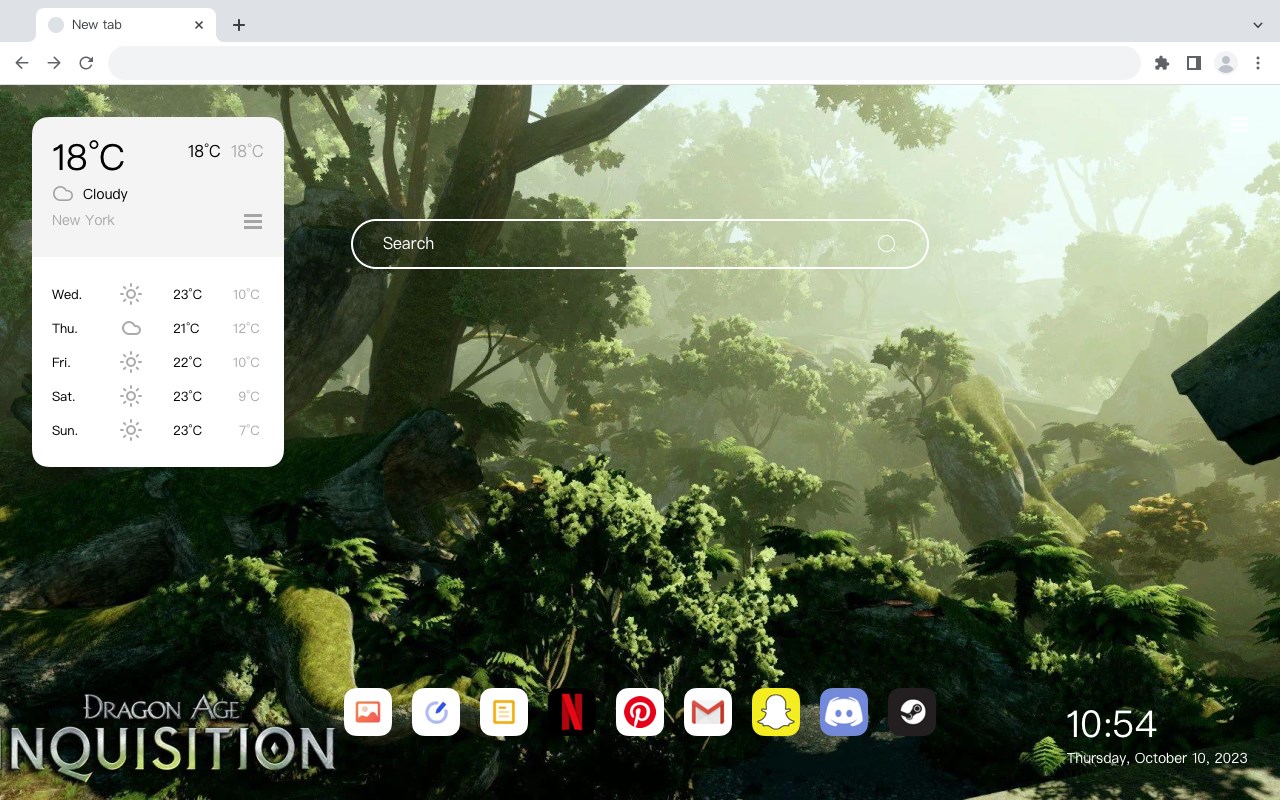Close the New tab tab
Image resolution: width=1280 pixels, height=800 pixels.
point(200,25)
